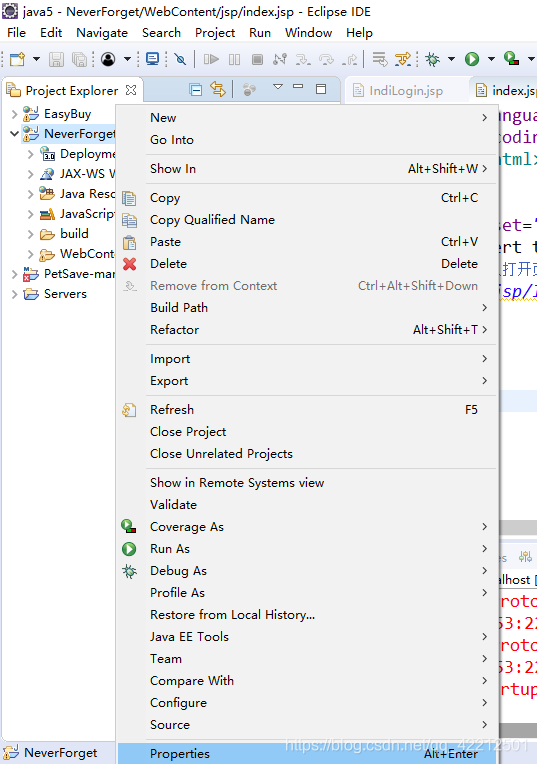The width and height of the screenshot is (537, 764).
Task: Expand the build folder node
Action: click(31, 234)
